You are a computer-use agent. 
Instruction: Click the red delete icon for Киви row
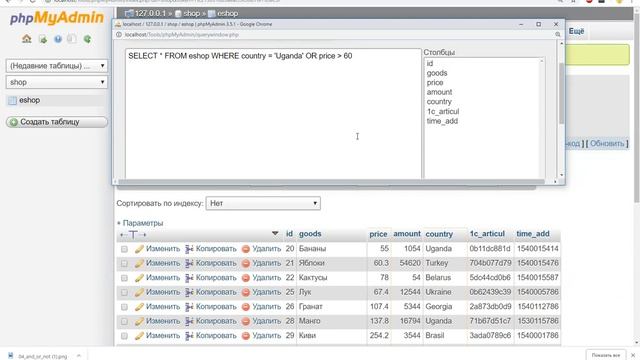click(x=246, y=336)
